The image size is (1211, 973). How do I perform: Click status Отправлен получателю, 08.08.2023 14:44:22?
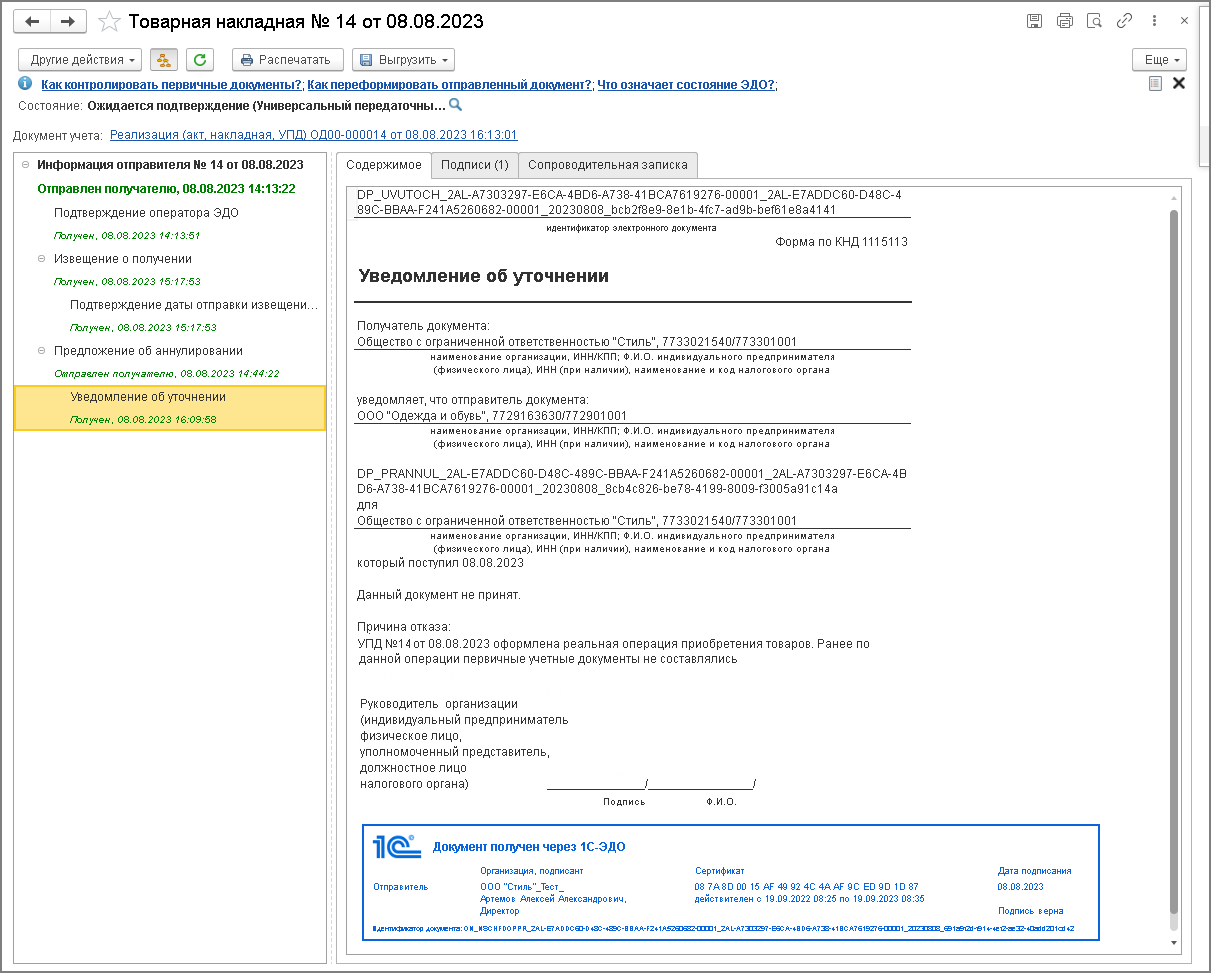coord(166,374)
